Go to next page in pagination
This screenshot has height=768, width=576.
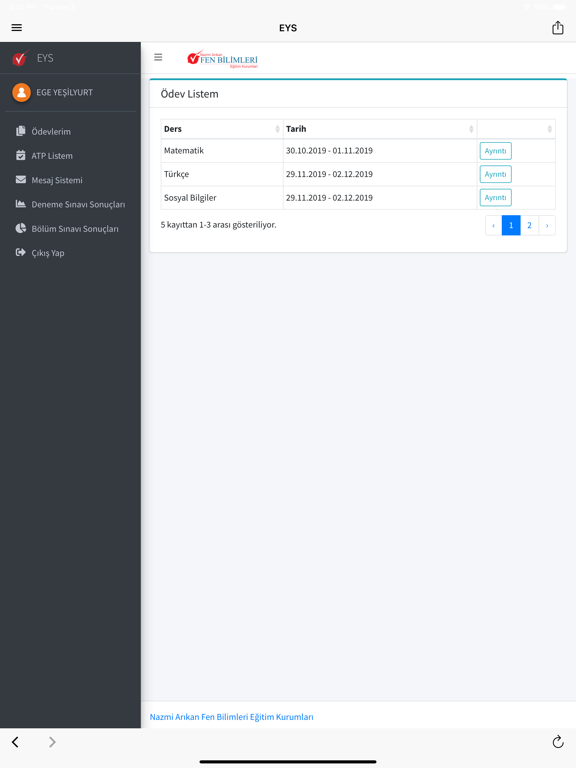point(547,225)
